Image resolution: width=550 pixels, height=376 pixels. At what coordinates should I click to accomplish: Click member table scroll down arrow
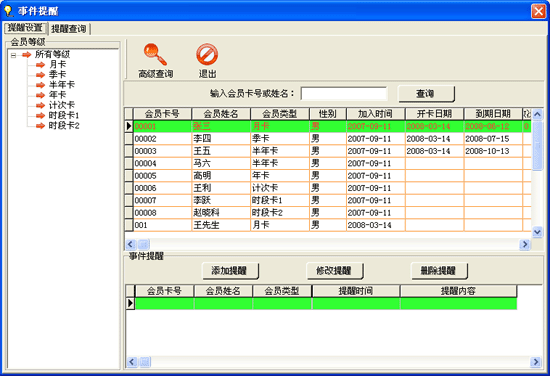point(537,231)
